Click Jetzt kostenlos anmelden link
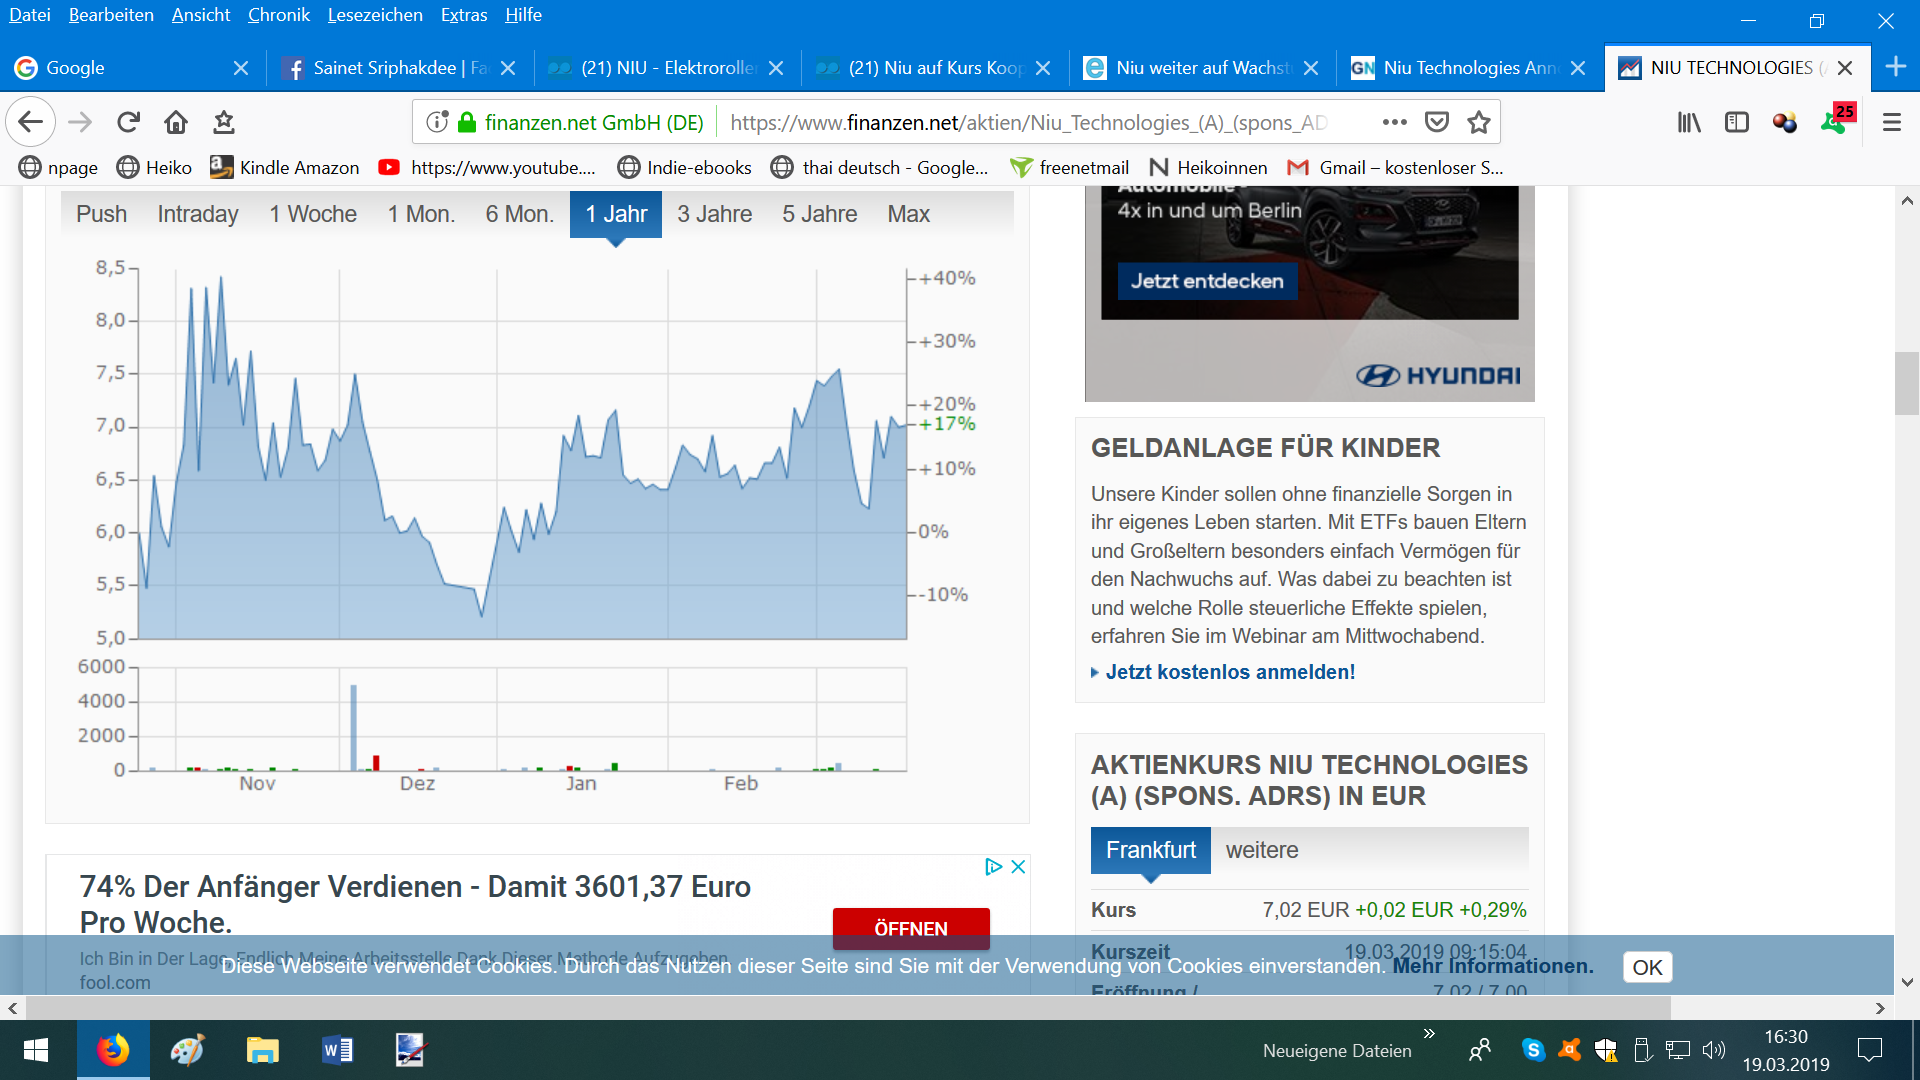Image resolution: width=1920 pixels, height=1080 pixels. tap(1230, 672)
